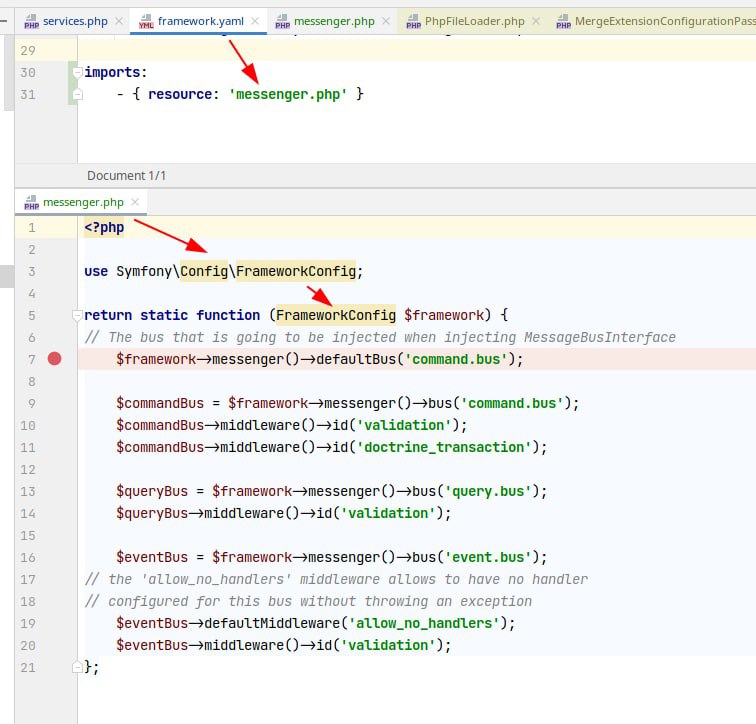This screenshot has height=724, width=756.
Task: Click FrameworkConfig type hint on line 5
Action: click(336, 315)
